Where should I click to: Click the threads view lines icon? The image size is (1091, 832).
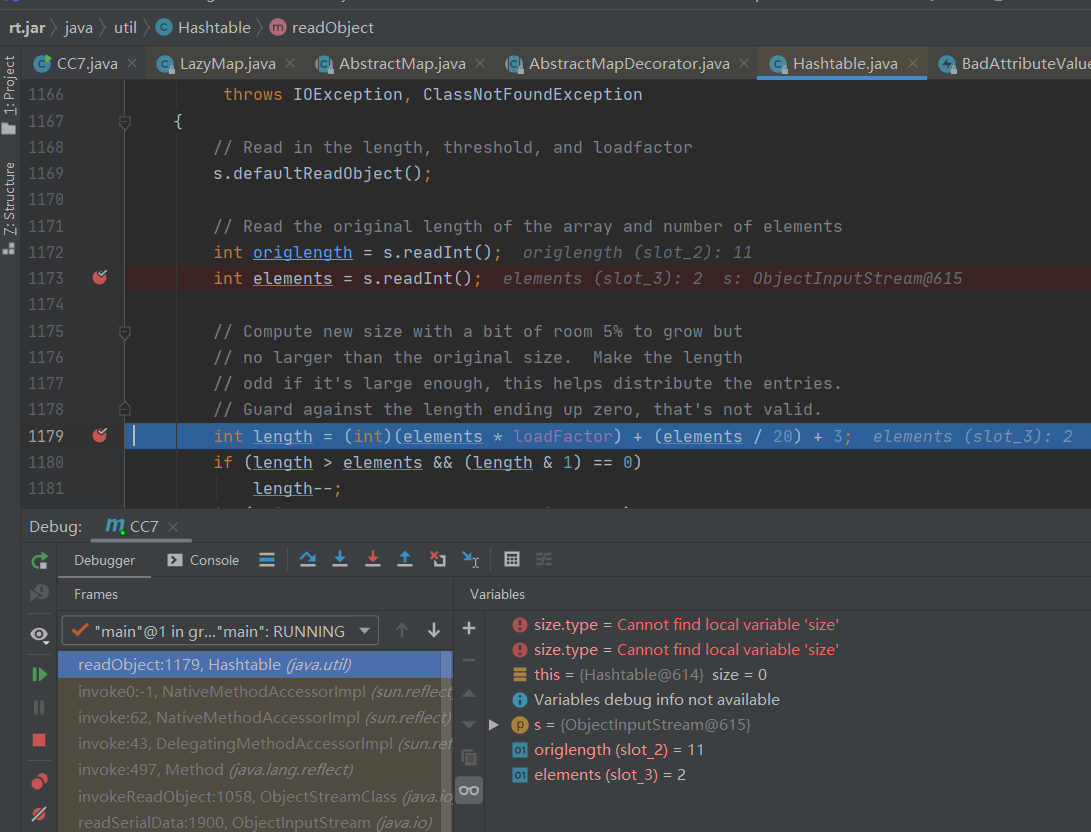point(267,560)
